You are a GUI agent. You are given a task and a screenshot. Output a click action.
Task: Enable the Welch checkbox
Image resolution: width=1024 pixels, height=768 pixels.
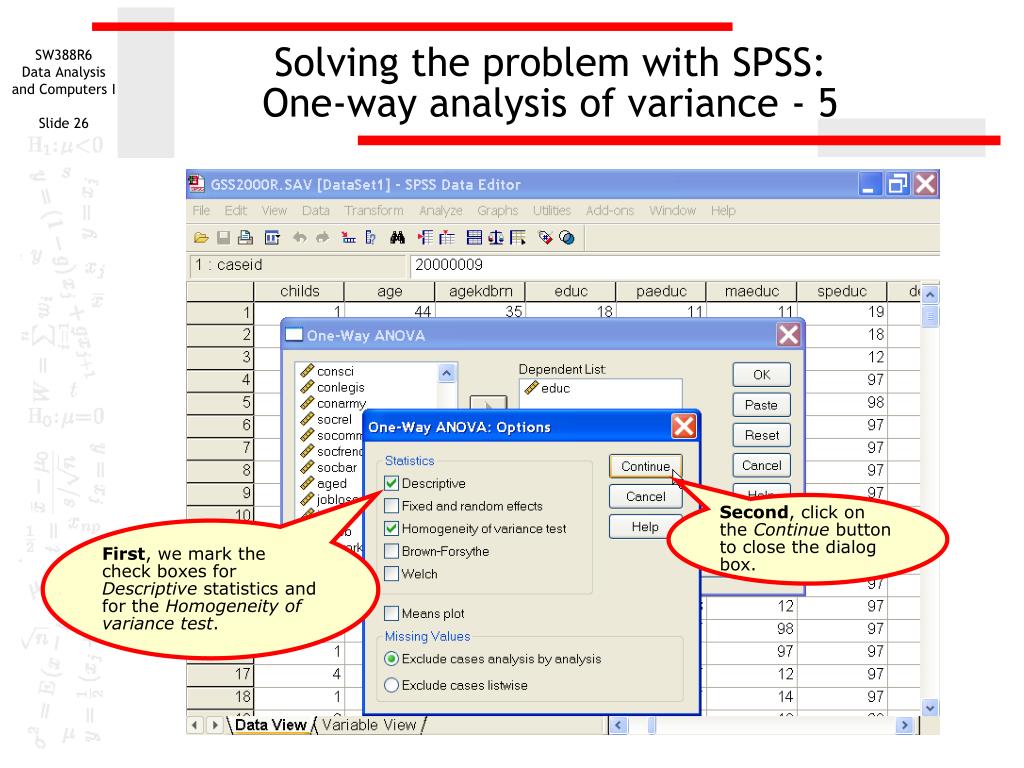pyautogui.click(x=391, y=574)
